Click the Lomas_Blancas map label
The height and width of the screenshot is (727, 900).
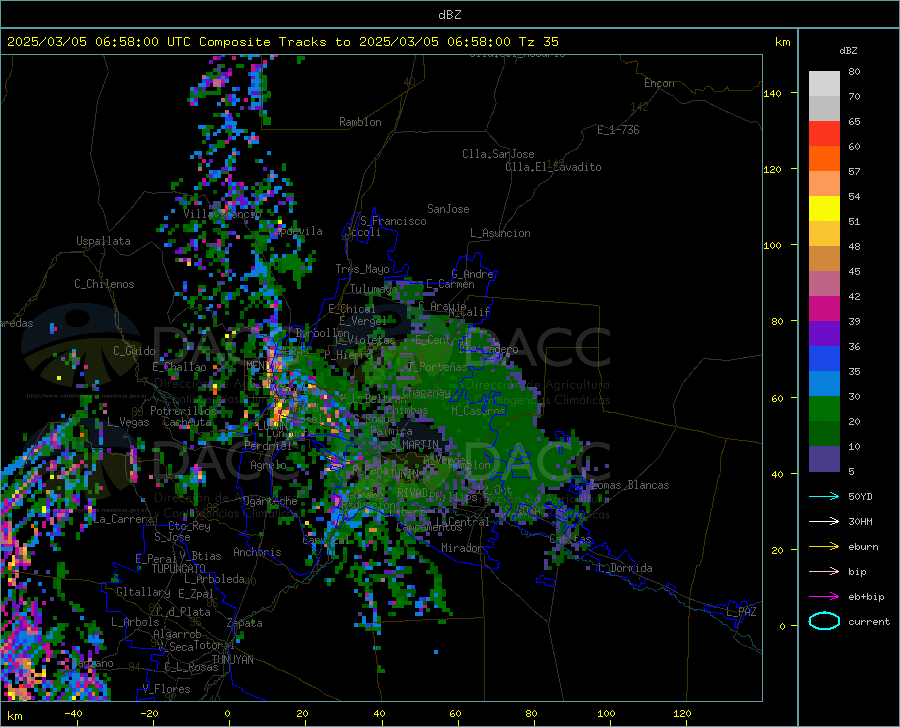630,485
